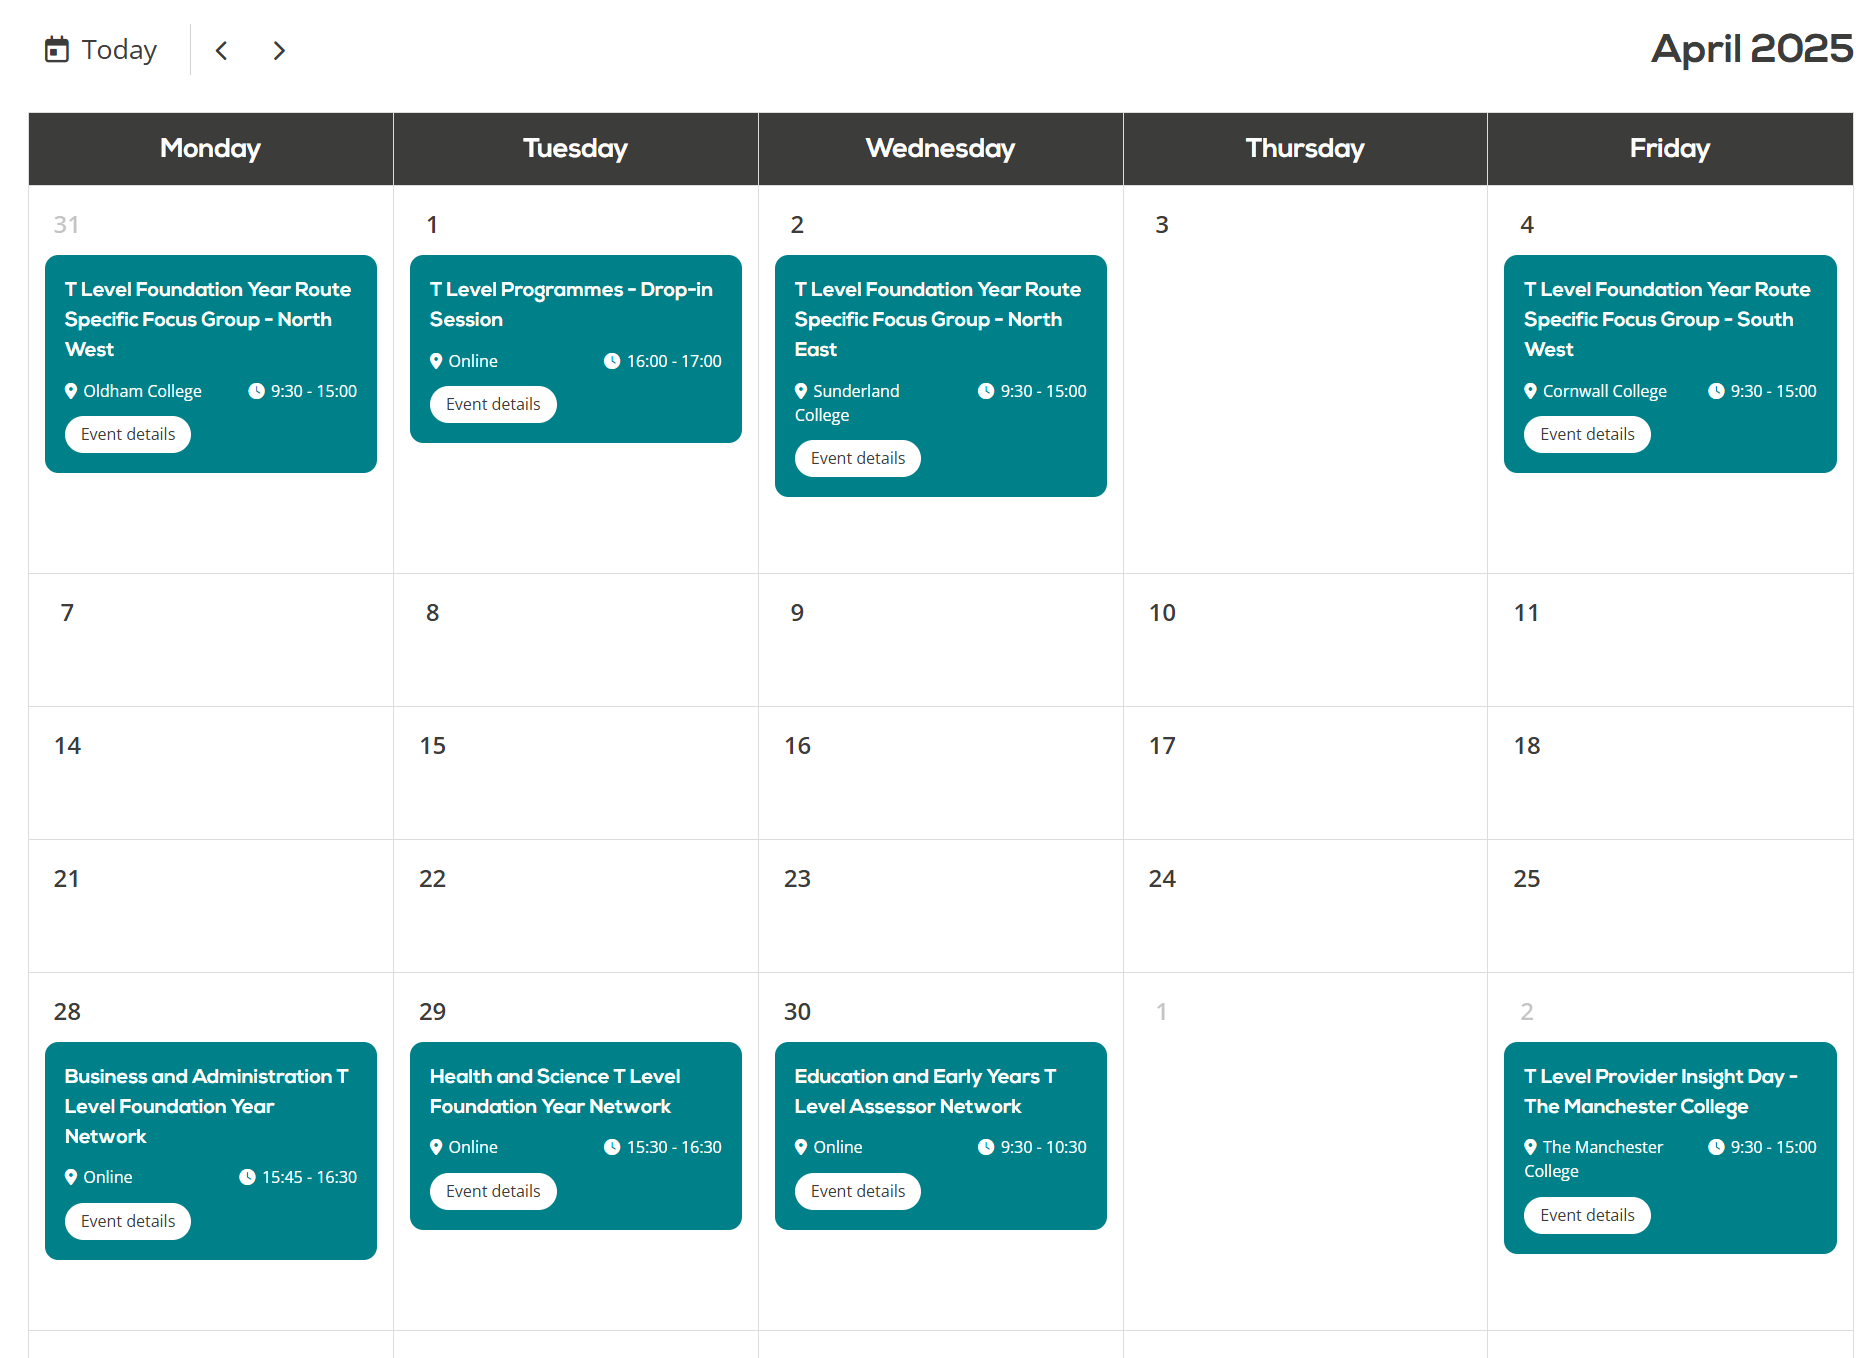
Task: Open Health and Science T Level event title
Action: pos(554,1091)
